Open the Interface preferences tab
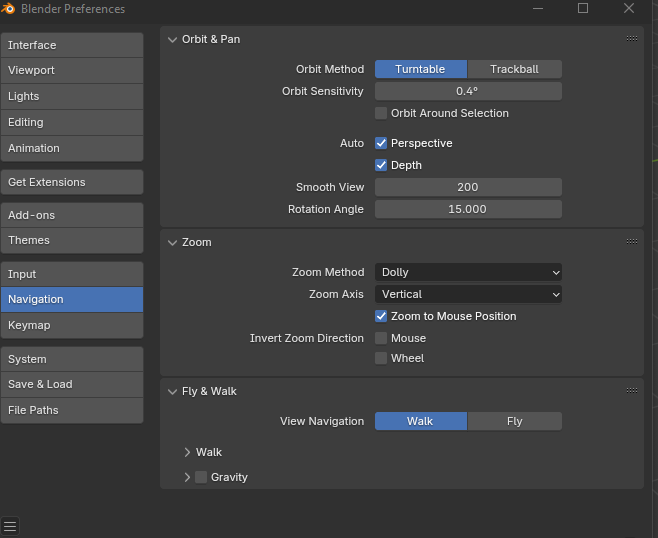Viewport: 658px width, 538px height. [x=72, y=45]
